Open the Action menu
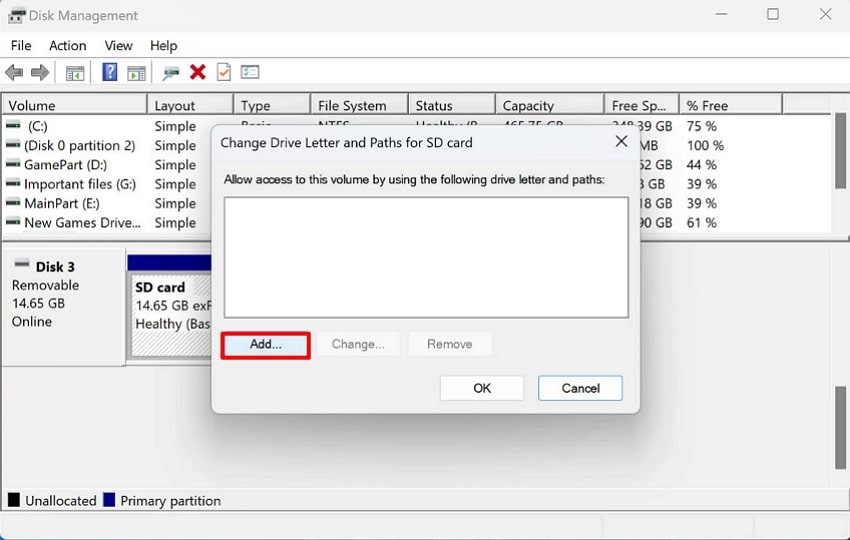The height and width of the screenshot is (540, 850). click(x=68, y=46)
